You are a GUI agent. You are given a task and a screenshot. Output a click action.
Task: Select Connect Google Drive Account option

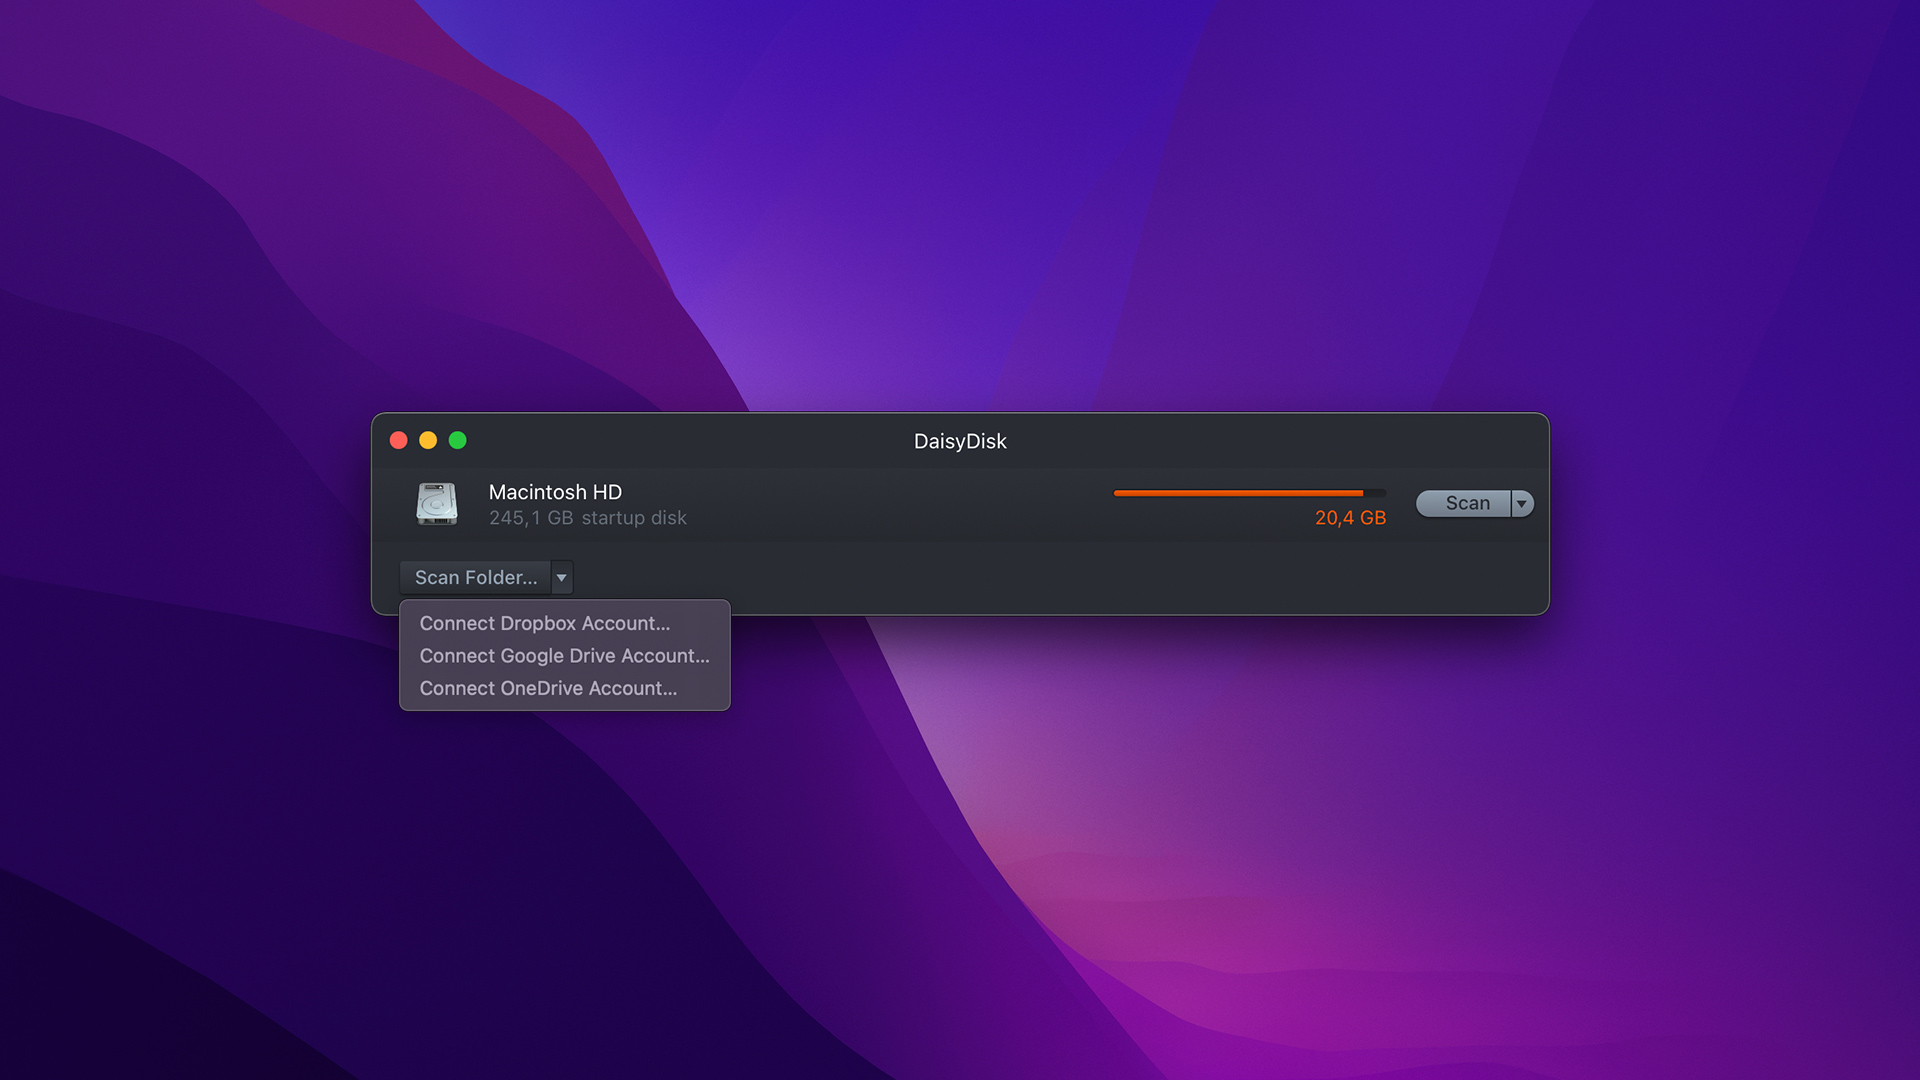point(564,656)
